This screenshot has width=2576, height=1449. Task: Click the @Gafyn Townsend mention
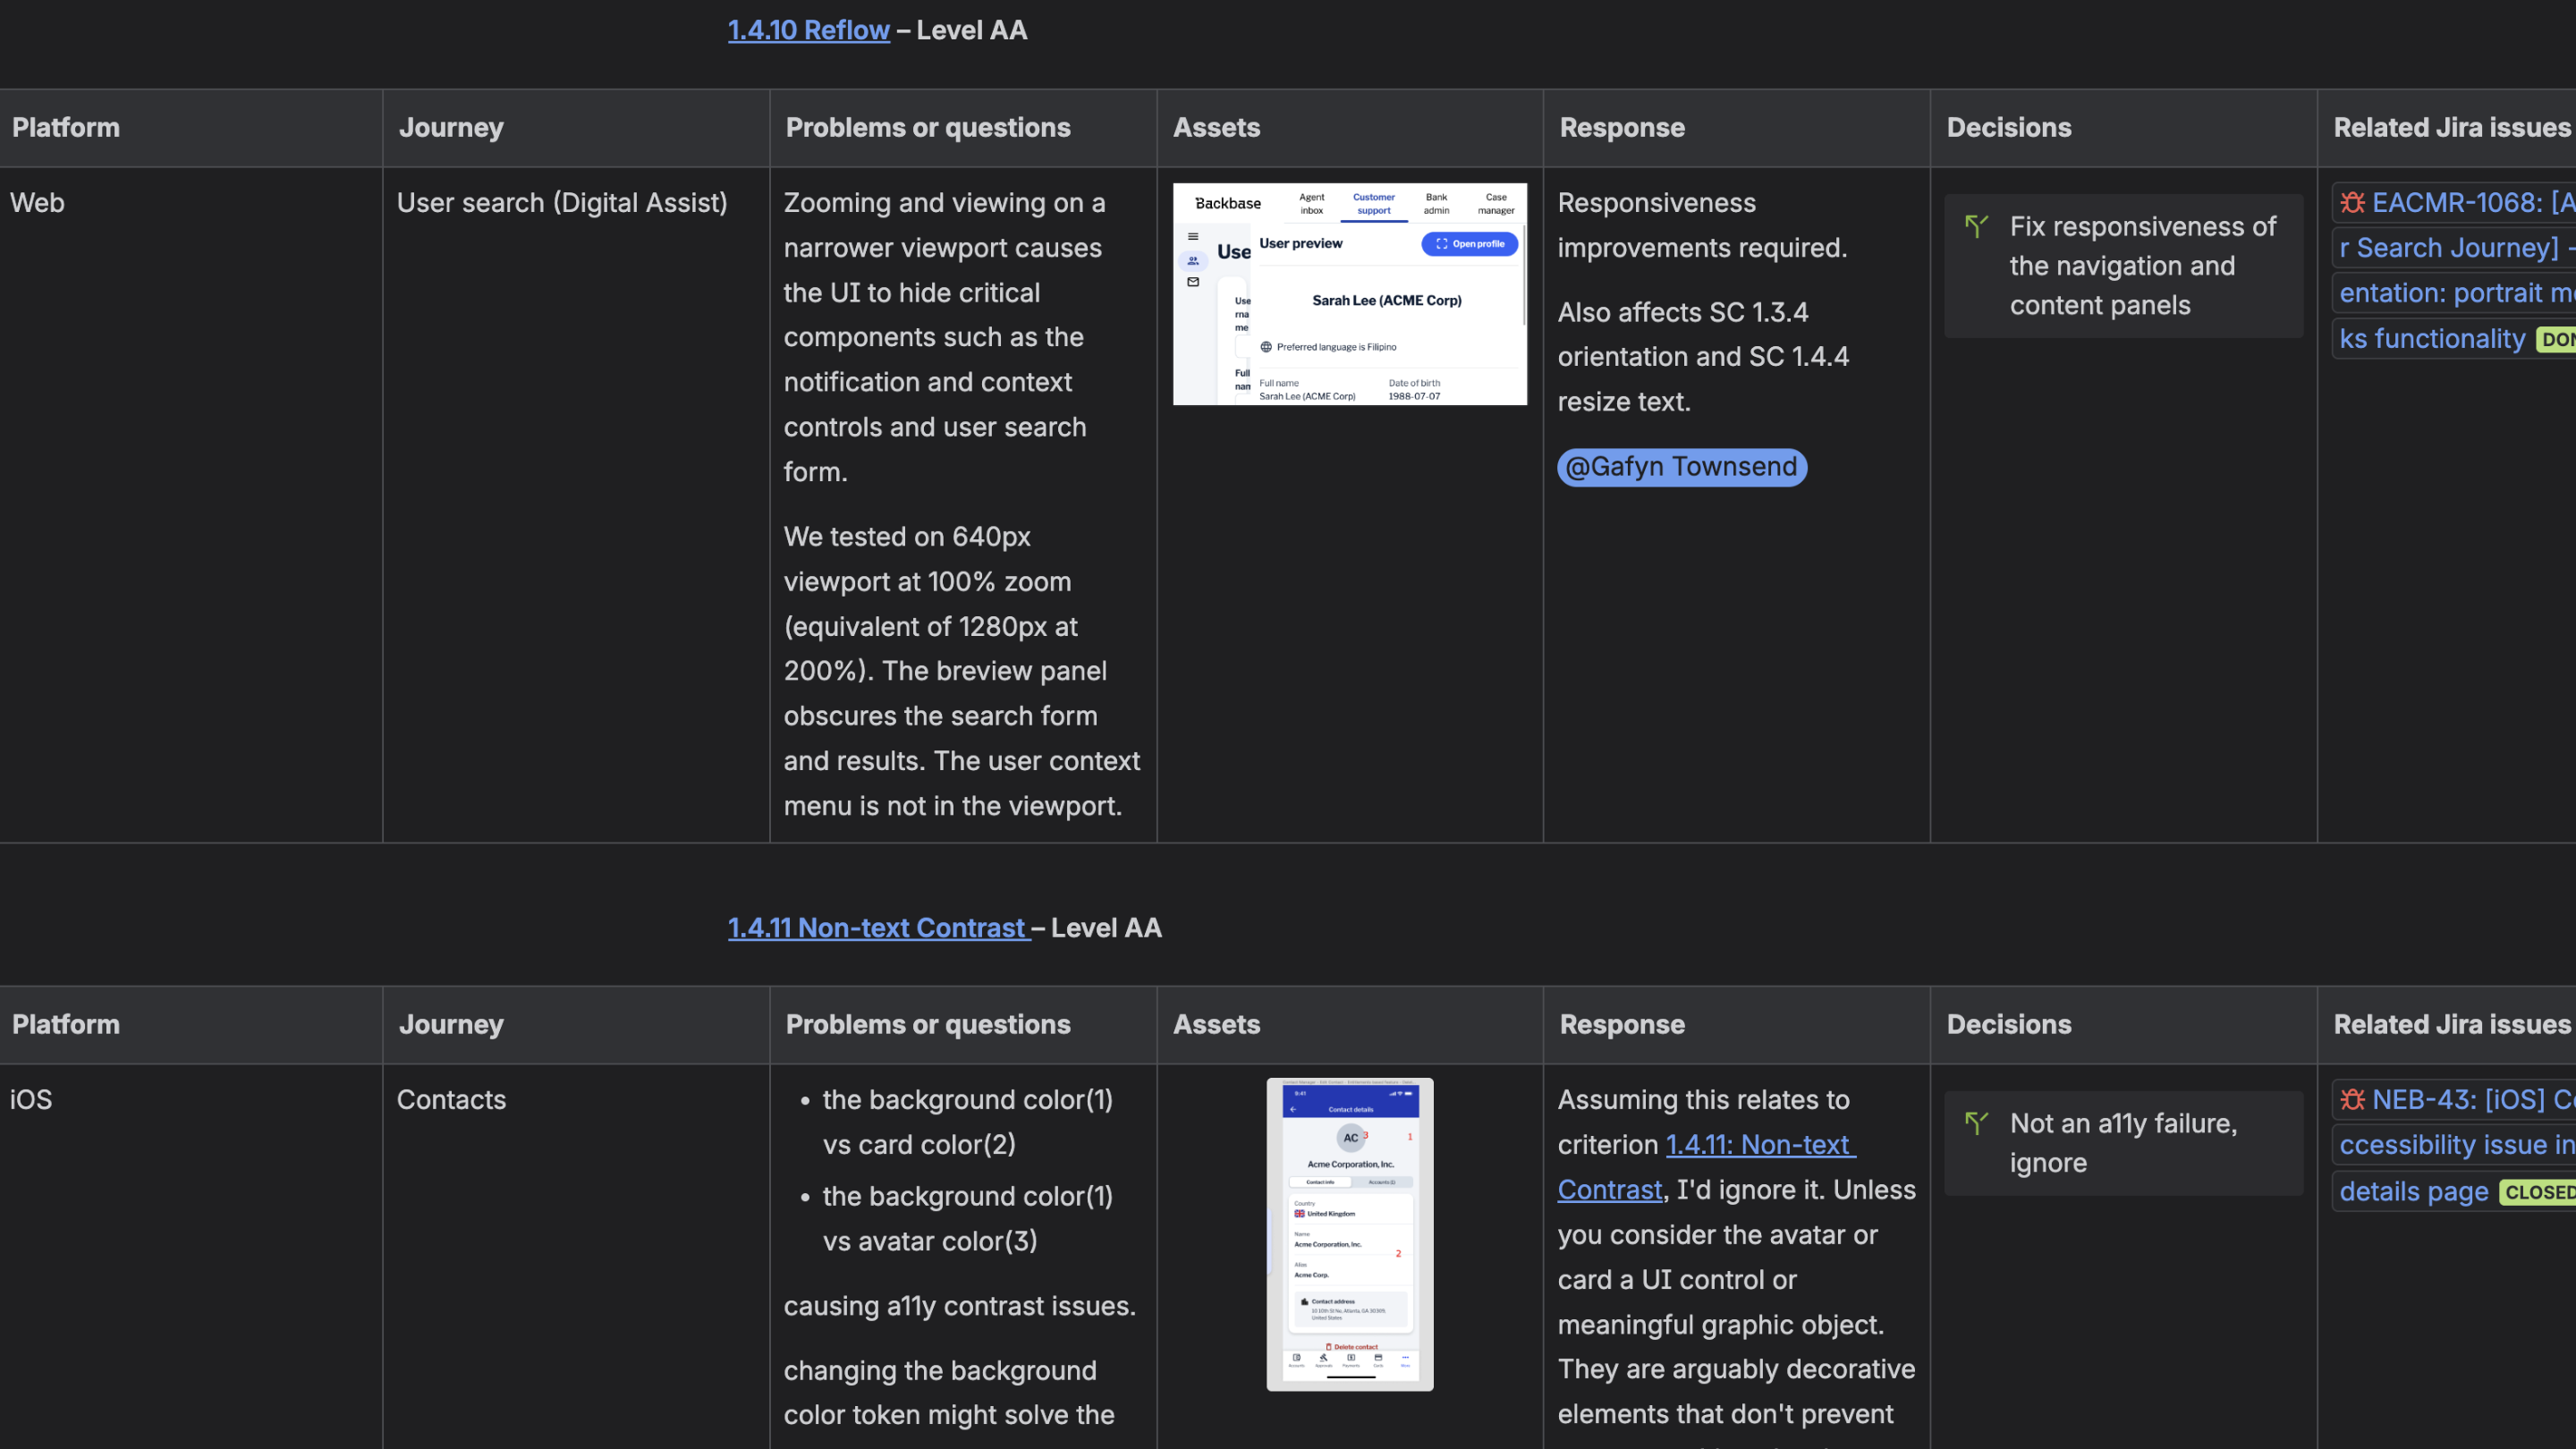1681,467
